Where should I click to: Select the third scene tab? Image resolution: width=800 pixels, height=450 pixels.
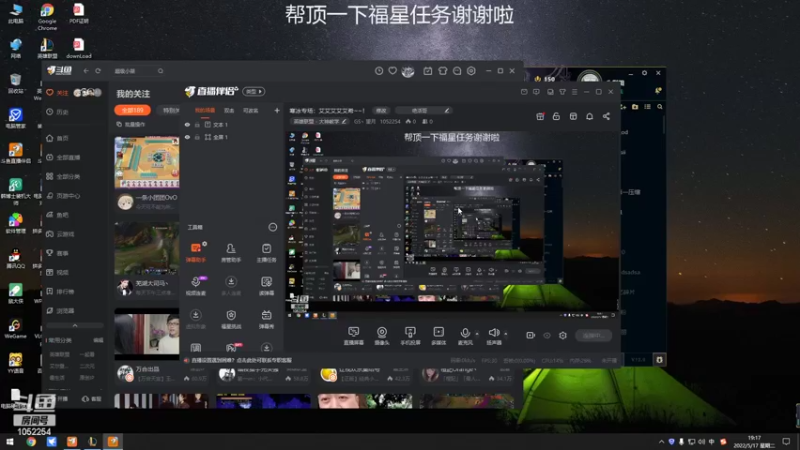251,110
